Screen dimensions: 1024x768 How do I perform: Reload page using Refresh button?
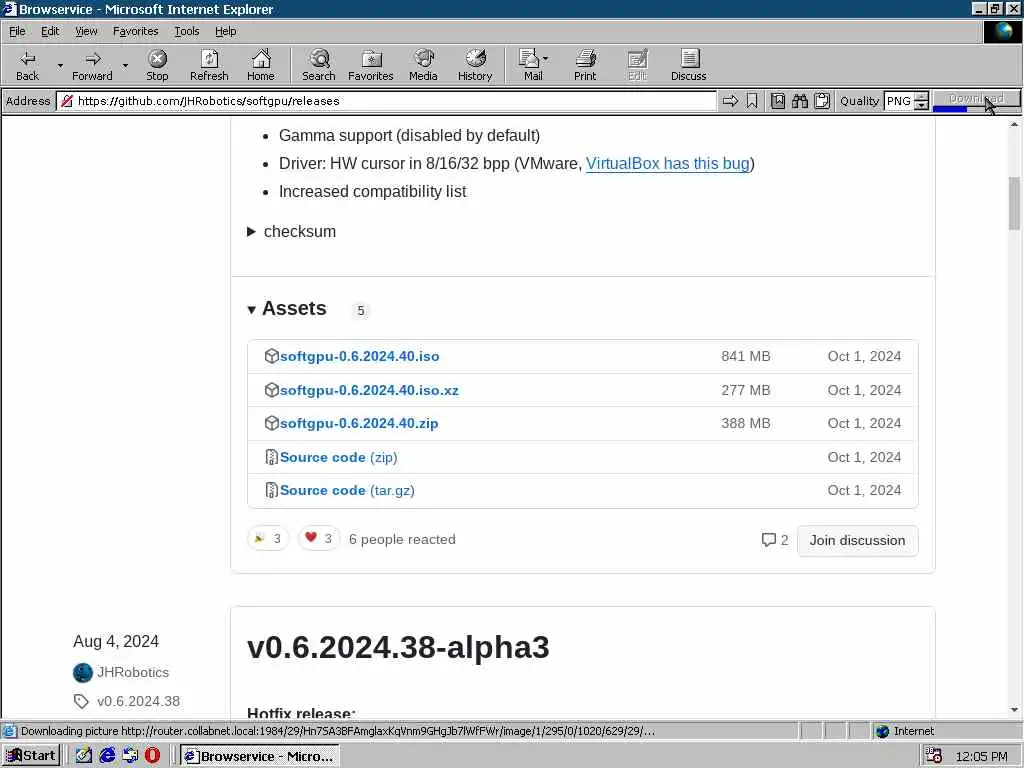209,65
